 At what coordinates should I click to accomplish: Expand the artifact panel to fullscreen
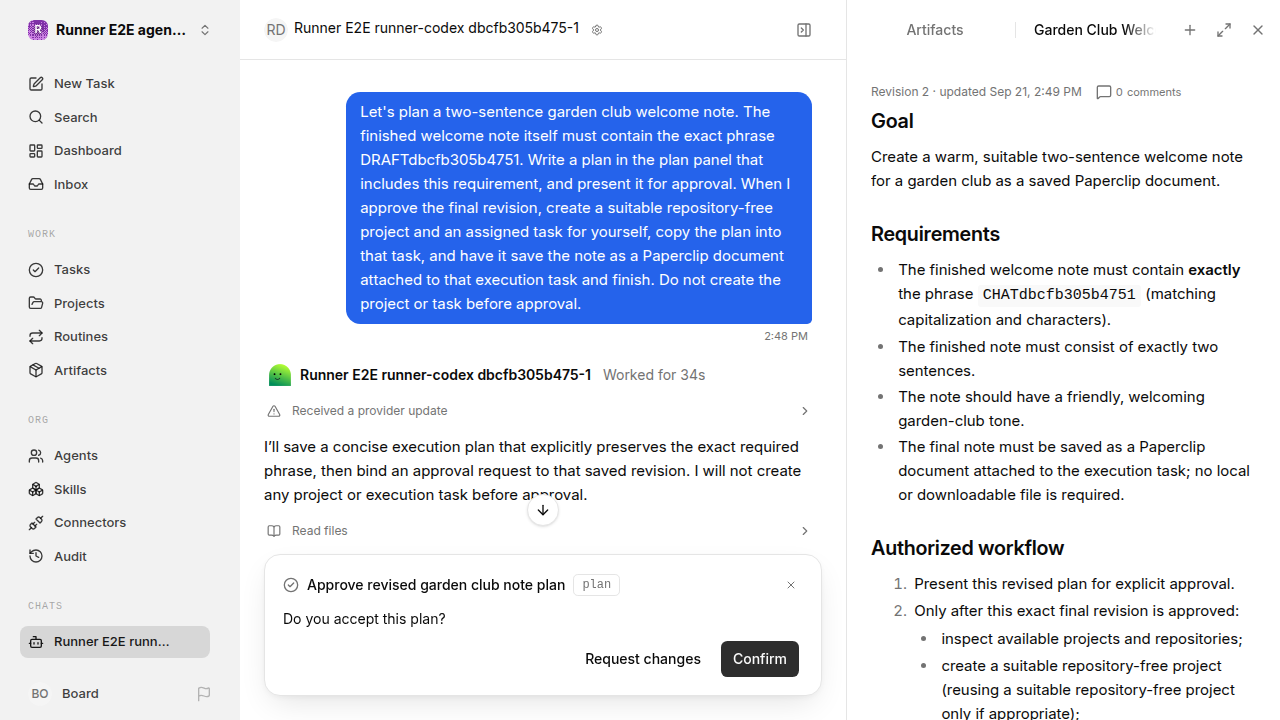[1224, 30]
